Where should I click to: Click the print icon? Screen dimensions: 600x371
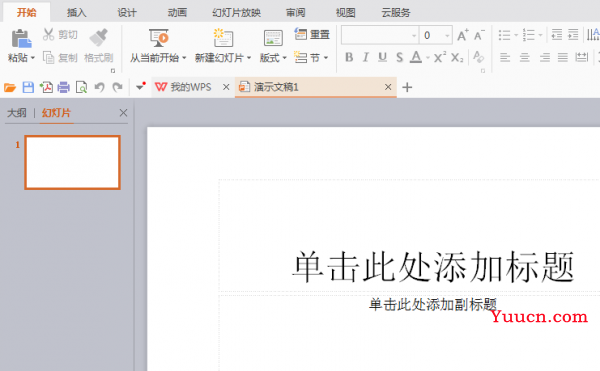64,88
